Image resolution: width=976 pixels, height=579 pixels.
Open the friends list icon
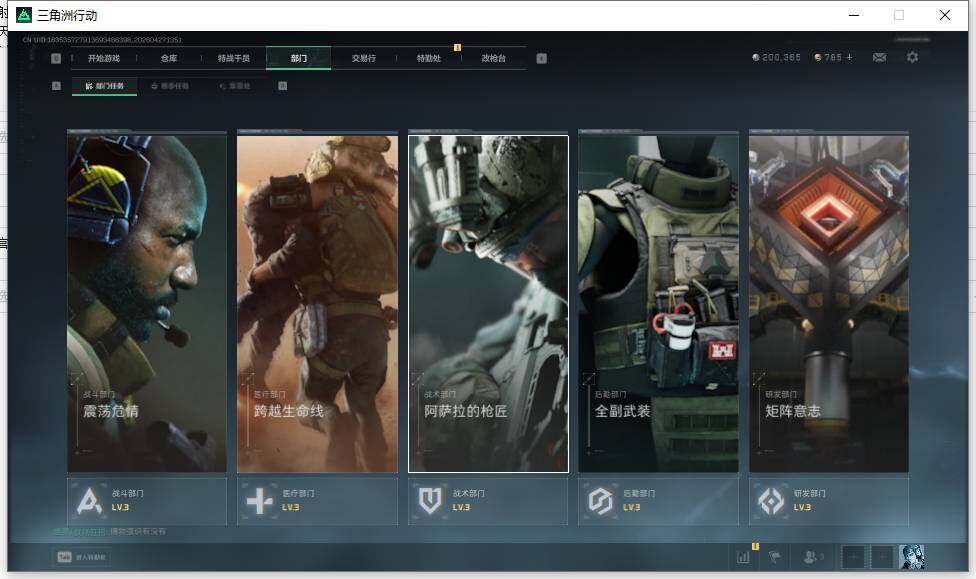tap(813, 557)
